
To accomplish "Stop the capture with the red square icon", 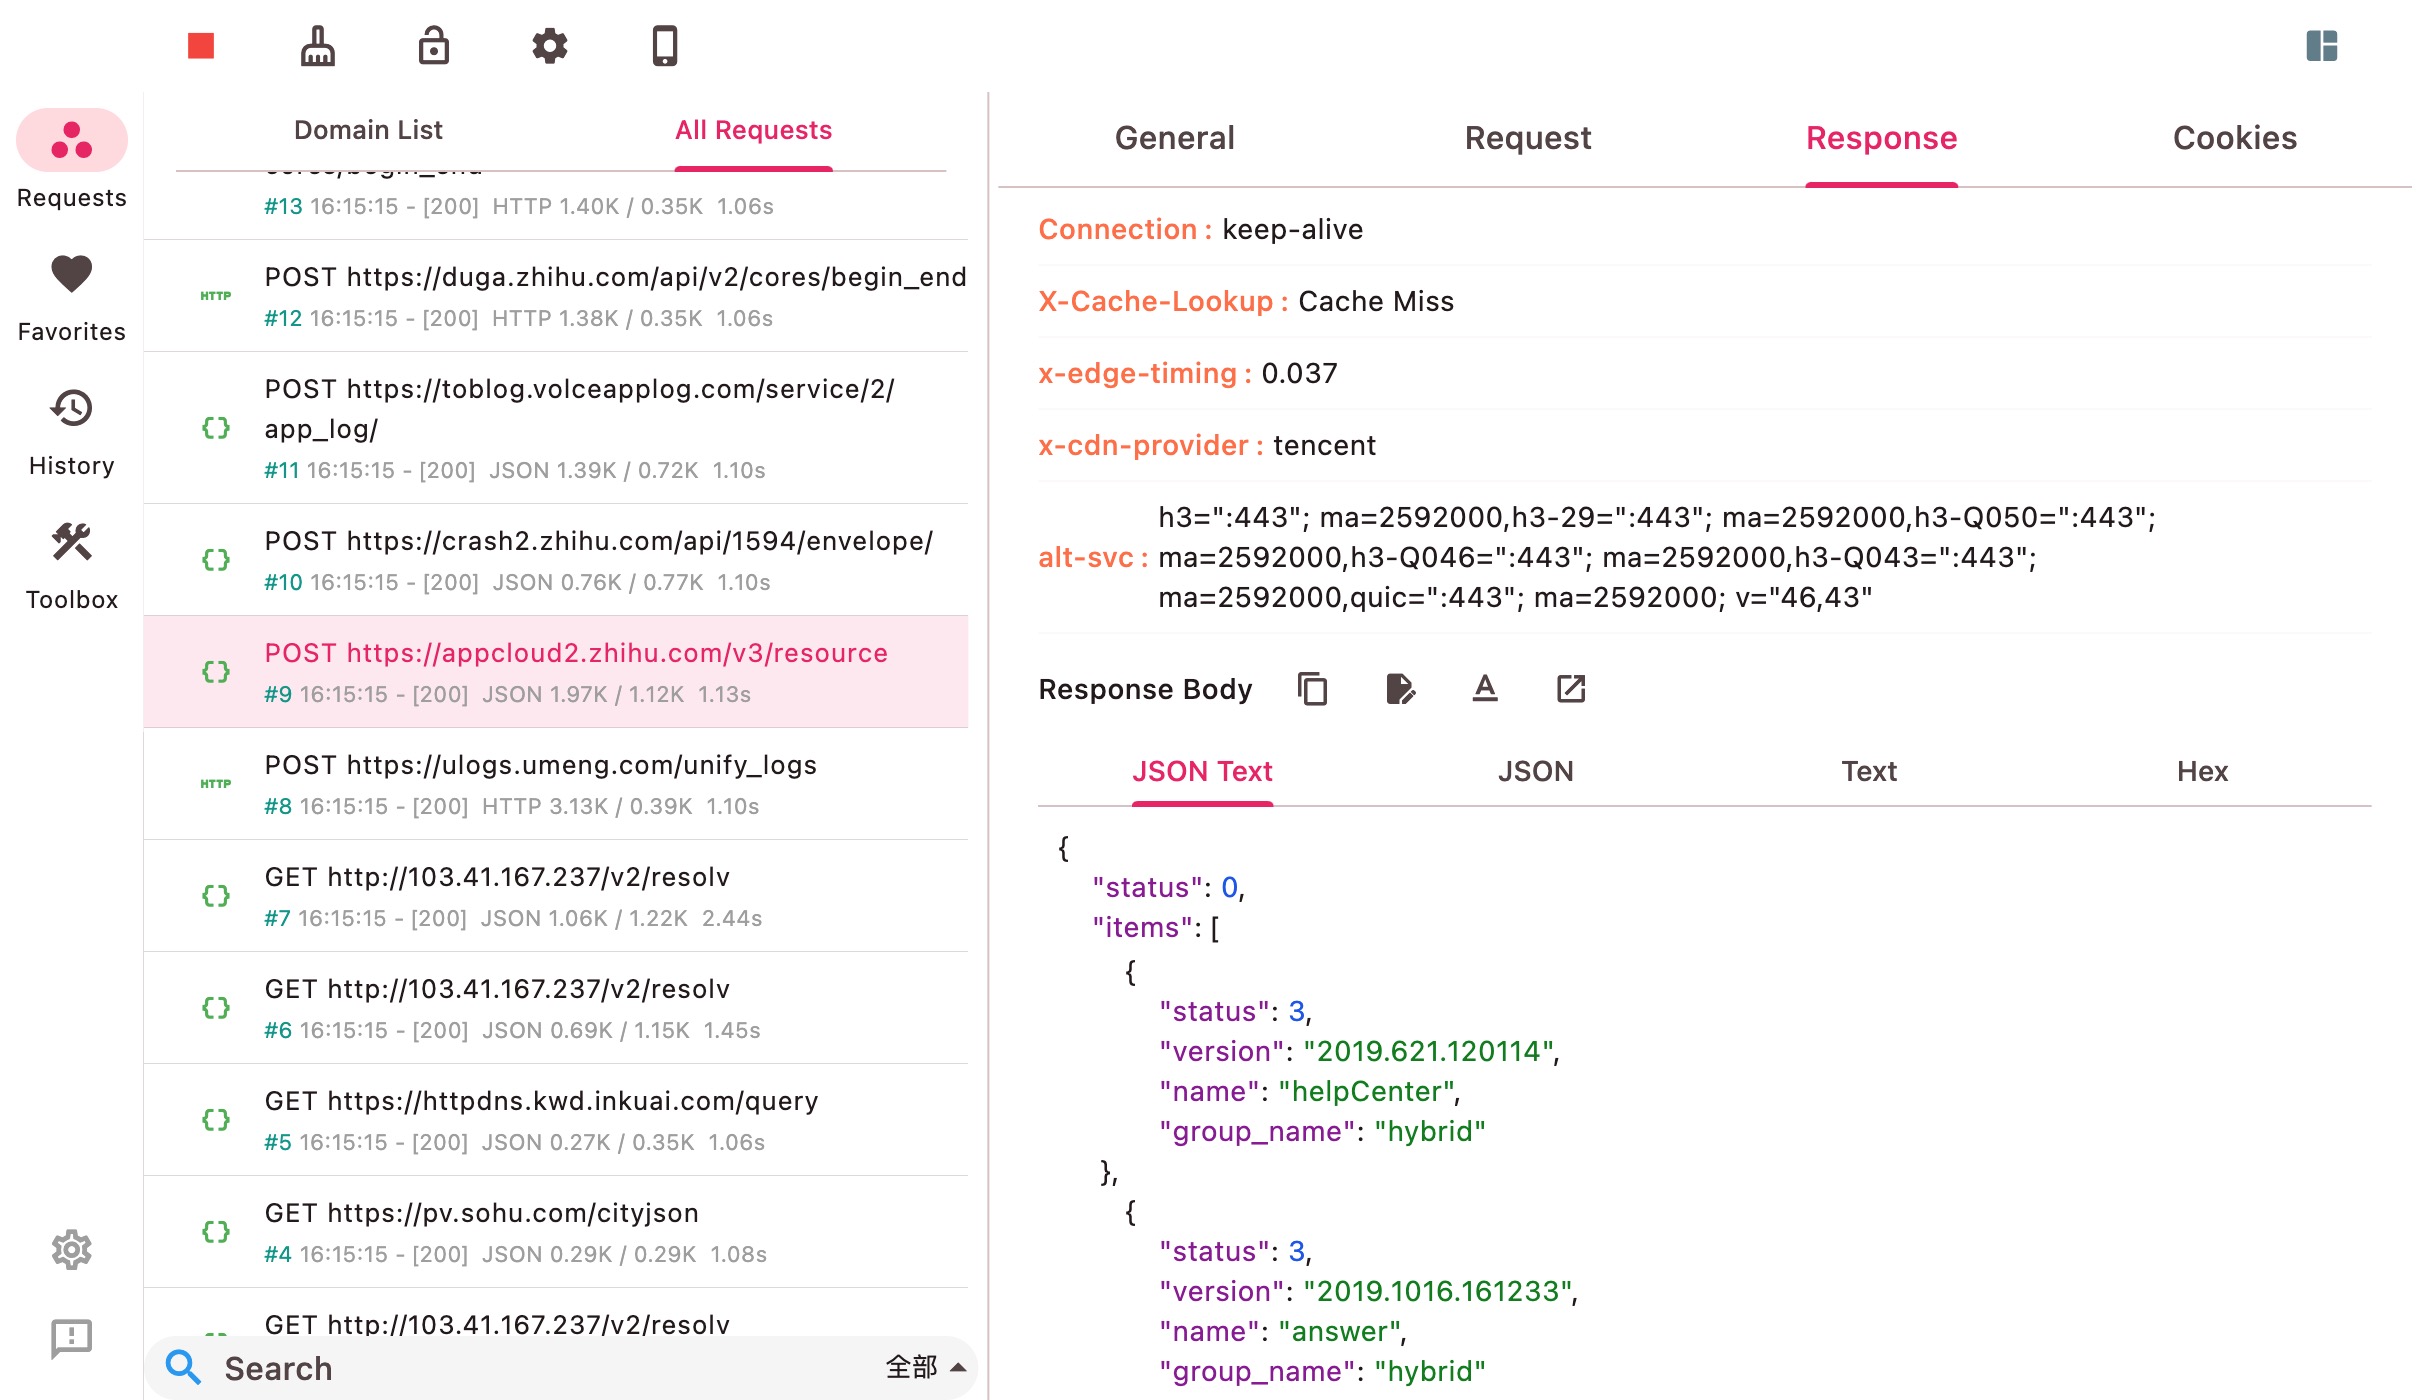I will [x=199, y=45].
